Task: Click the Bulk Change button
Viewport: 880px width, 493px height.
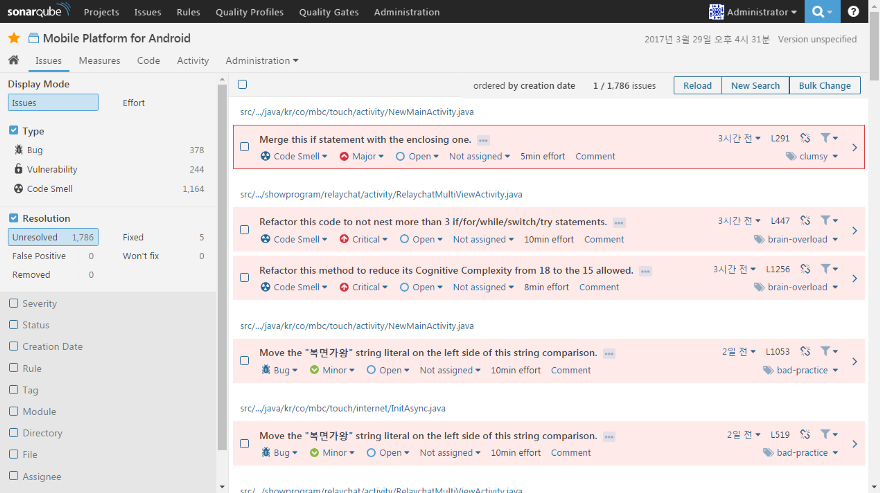Action: tap(825, 85)
